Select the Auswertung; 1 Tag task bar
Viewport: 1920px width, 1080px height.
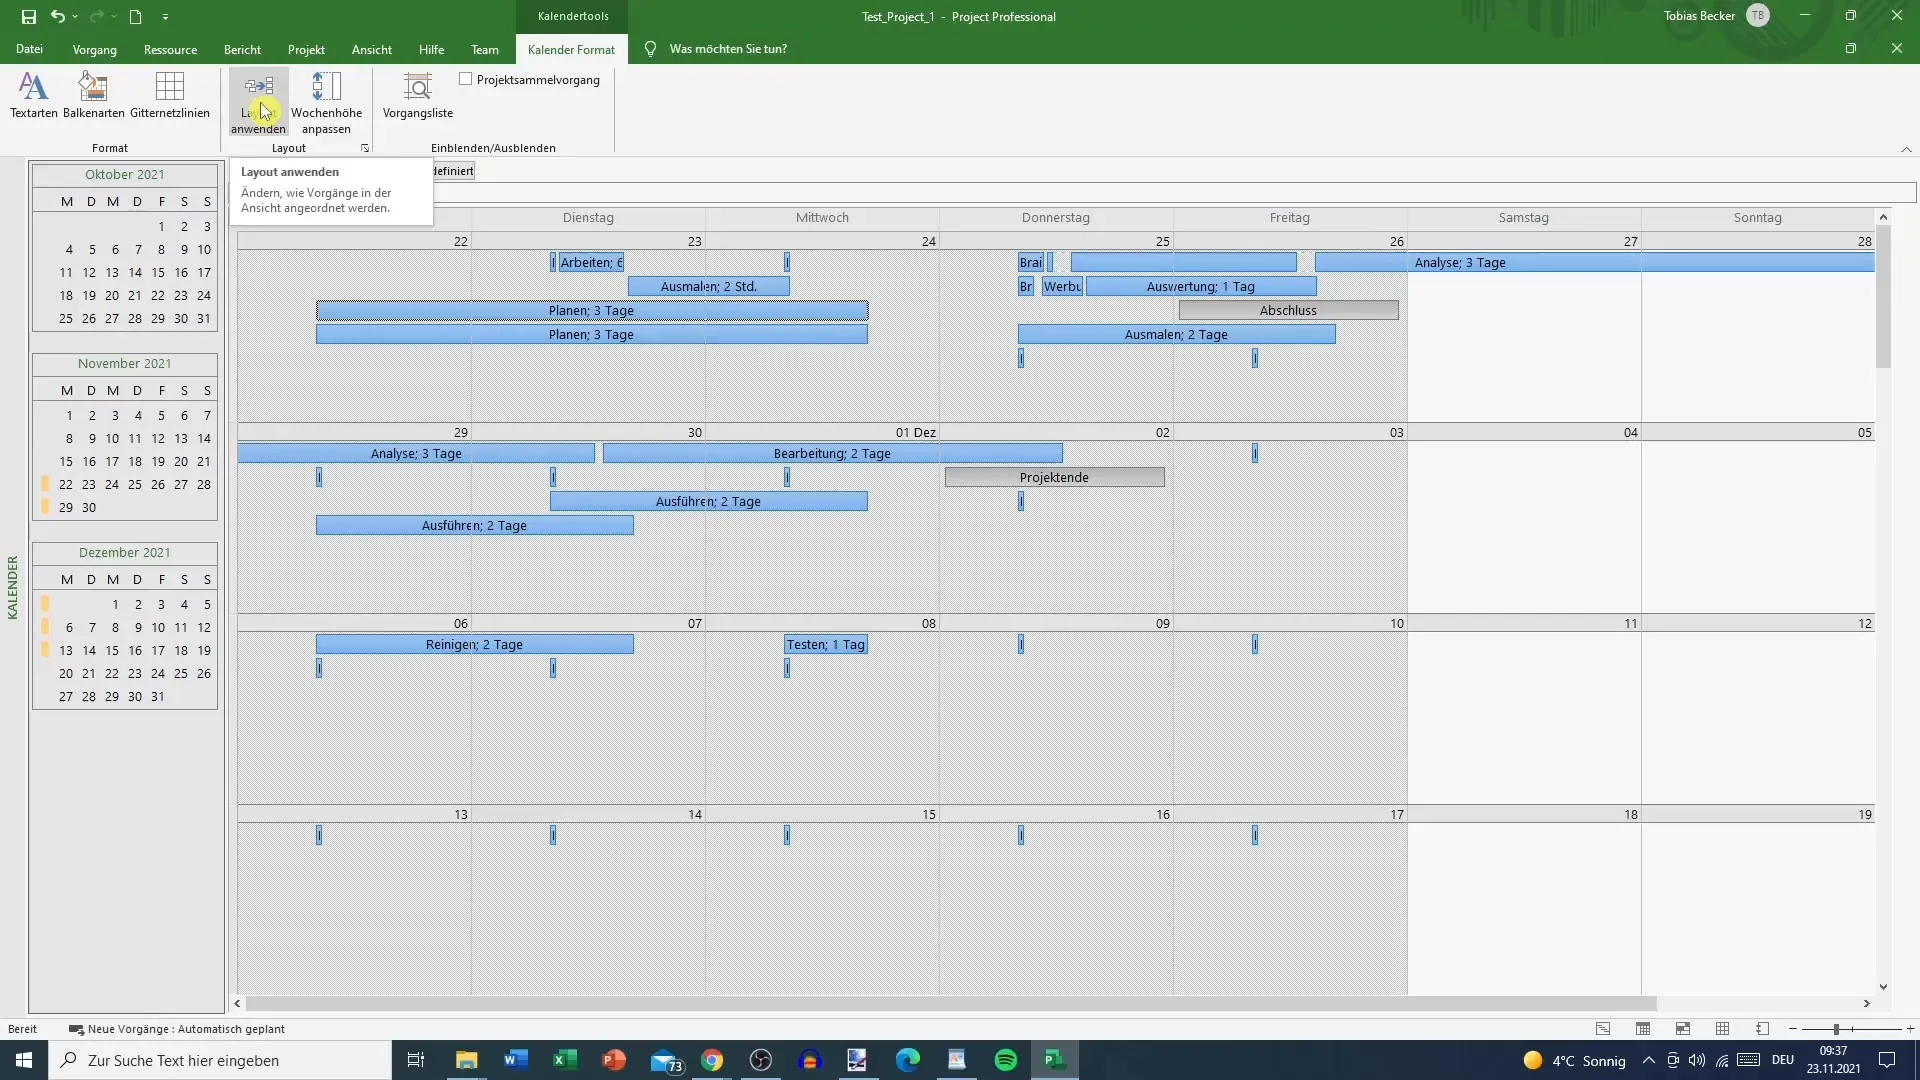pyautogui.click(x=1201, y=286)
